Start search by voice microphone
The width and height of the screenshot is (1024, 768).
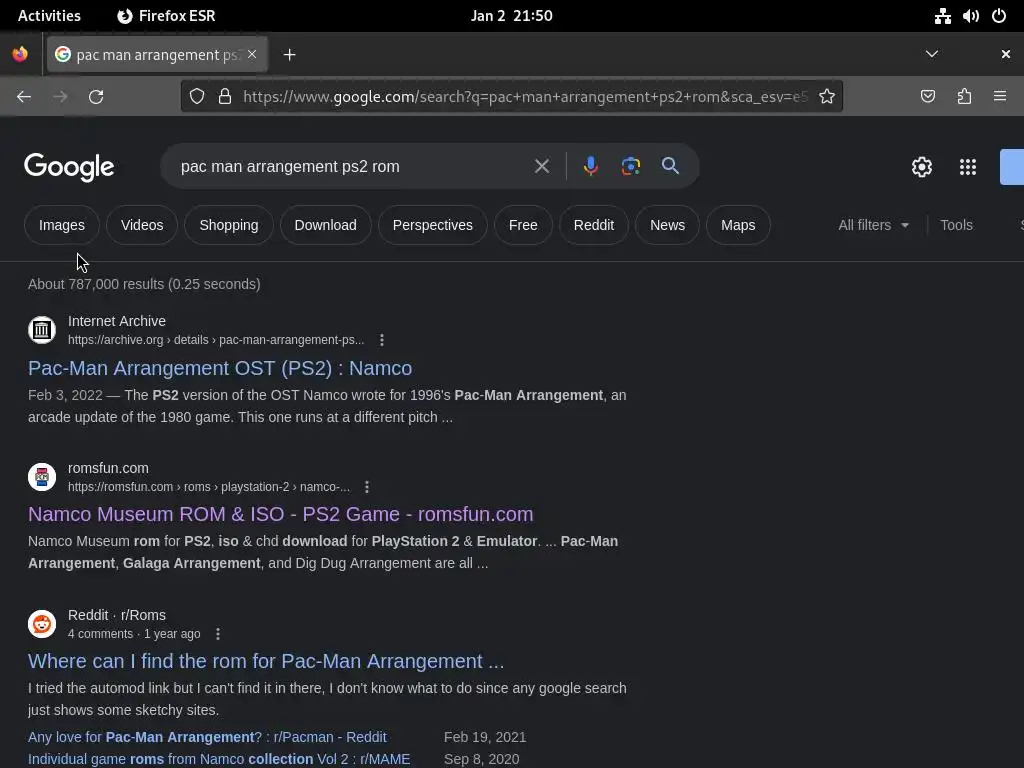[x=590, y=167]
